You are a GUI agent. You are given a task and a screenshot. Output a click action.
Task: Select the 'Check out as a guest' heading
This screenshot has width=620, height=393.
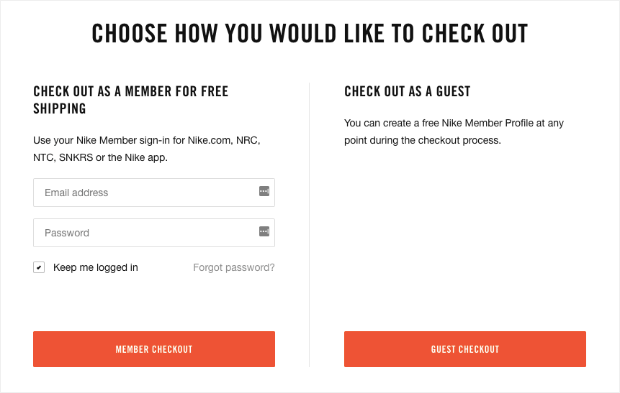[407, 91]
